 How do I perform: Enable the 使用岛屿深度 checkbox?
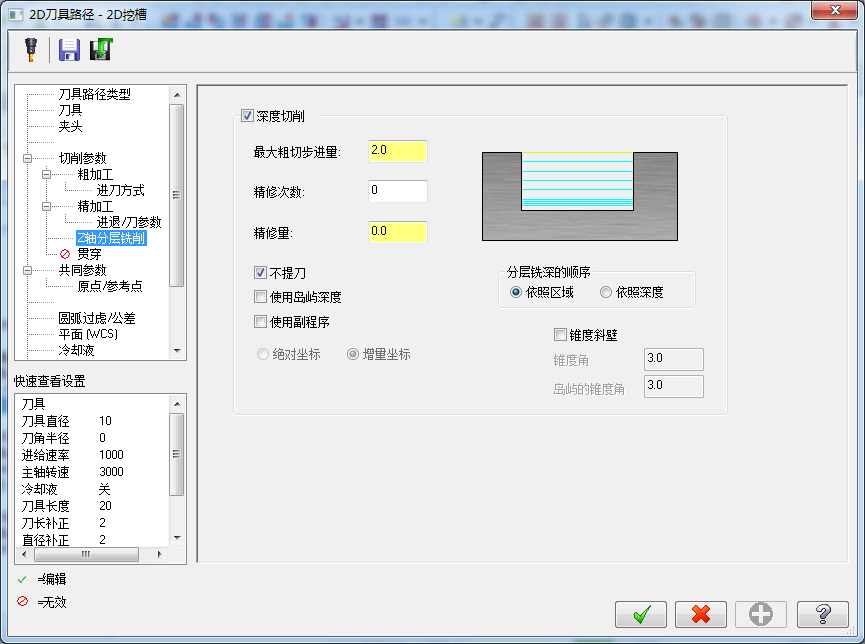[262, 295]
